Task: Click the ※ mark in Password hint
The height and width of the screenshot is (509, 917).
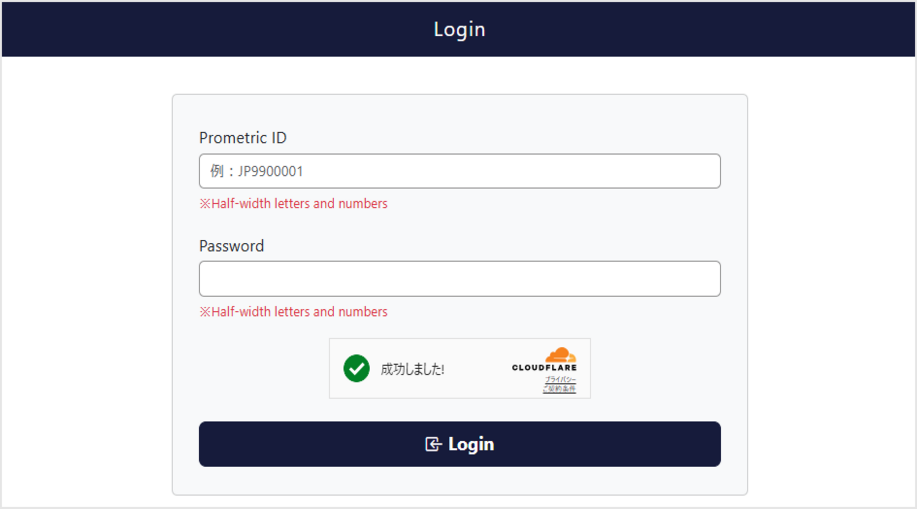Action: (205, 312)
